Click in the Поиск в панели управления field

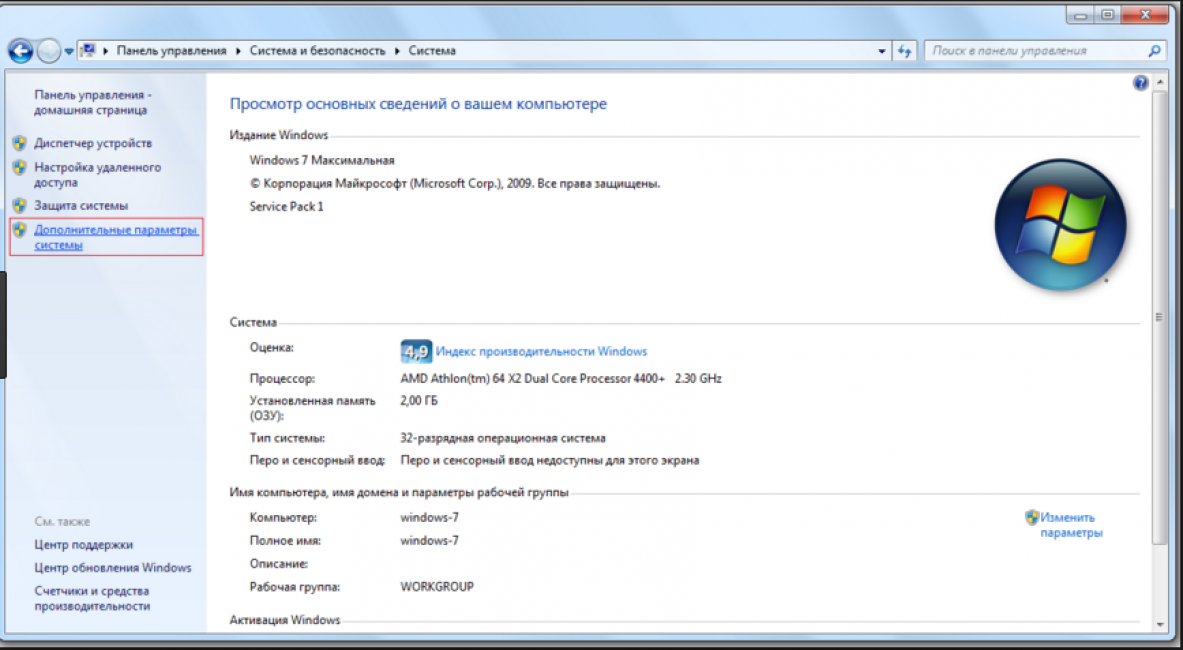tap(1035, 50)
